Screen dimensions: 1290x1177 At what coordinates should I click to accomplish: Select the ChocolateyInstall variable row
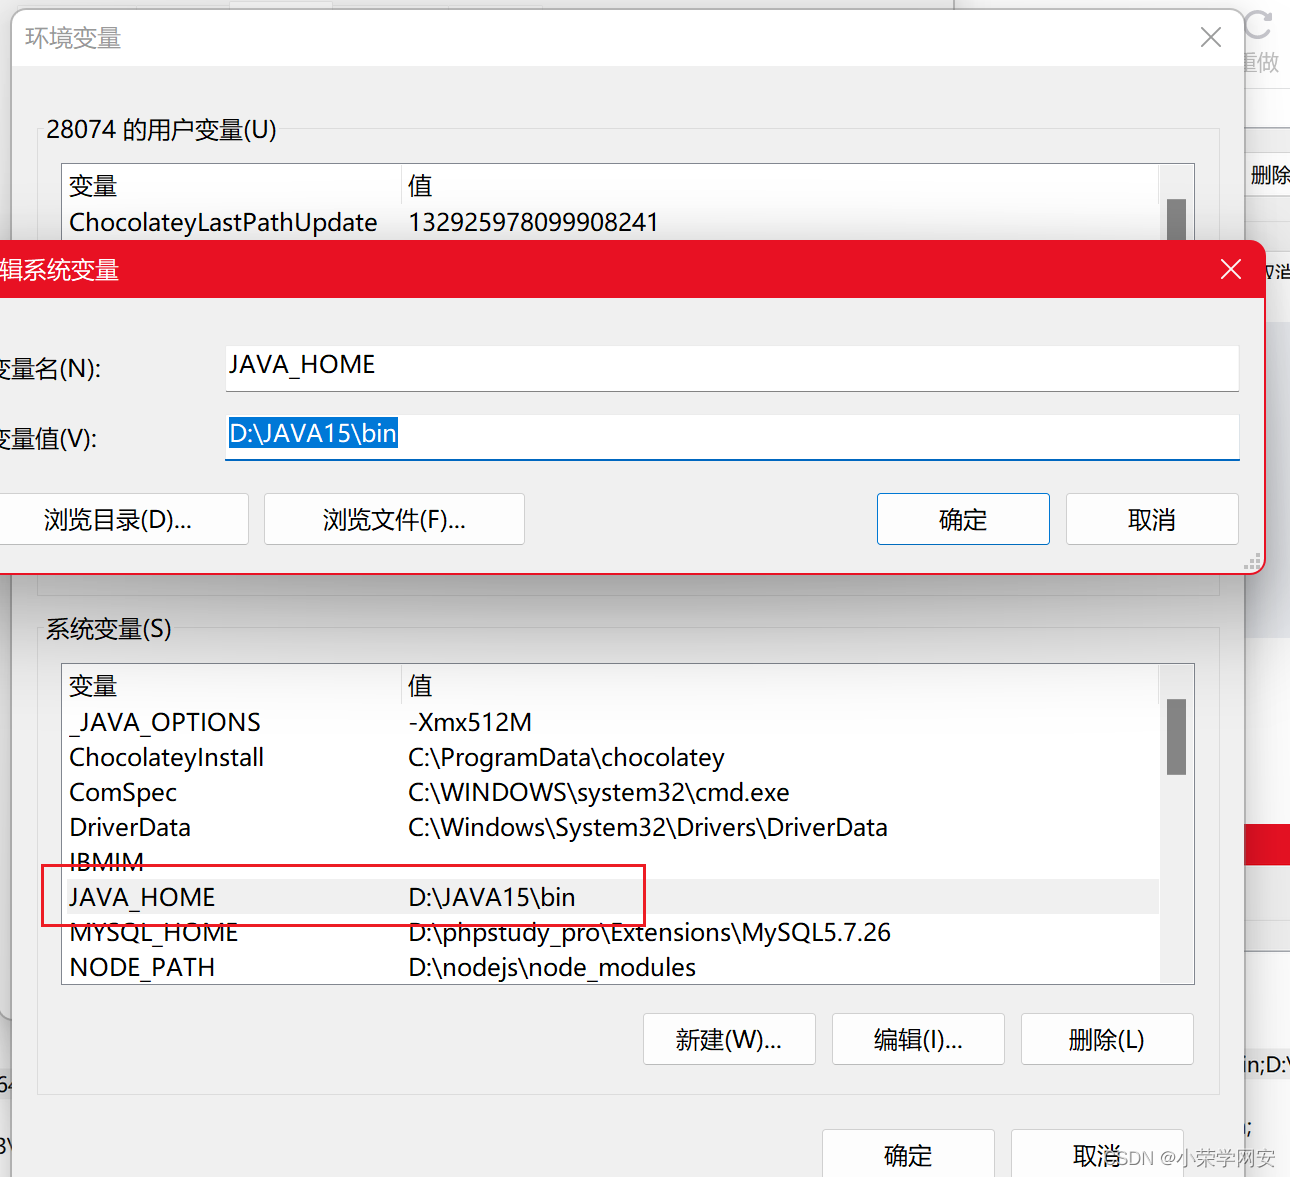[x=610, y=757]
